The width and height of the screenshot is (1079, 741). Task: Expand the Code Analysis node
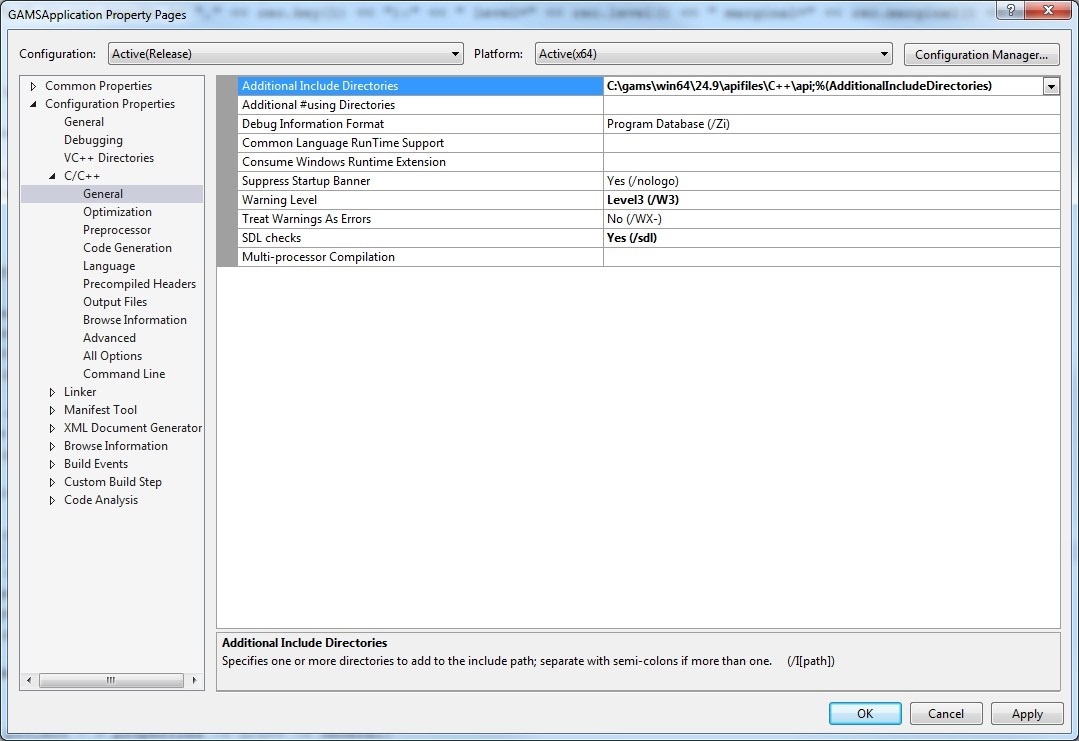pos(52,500)
